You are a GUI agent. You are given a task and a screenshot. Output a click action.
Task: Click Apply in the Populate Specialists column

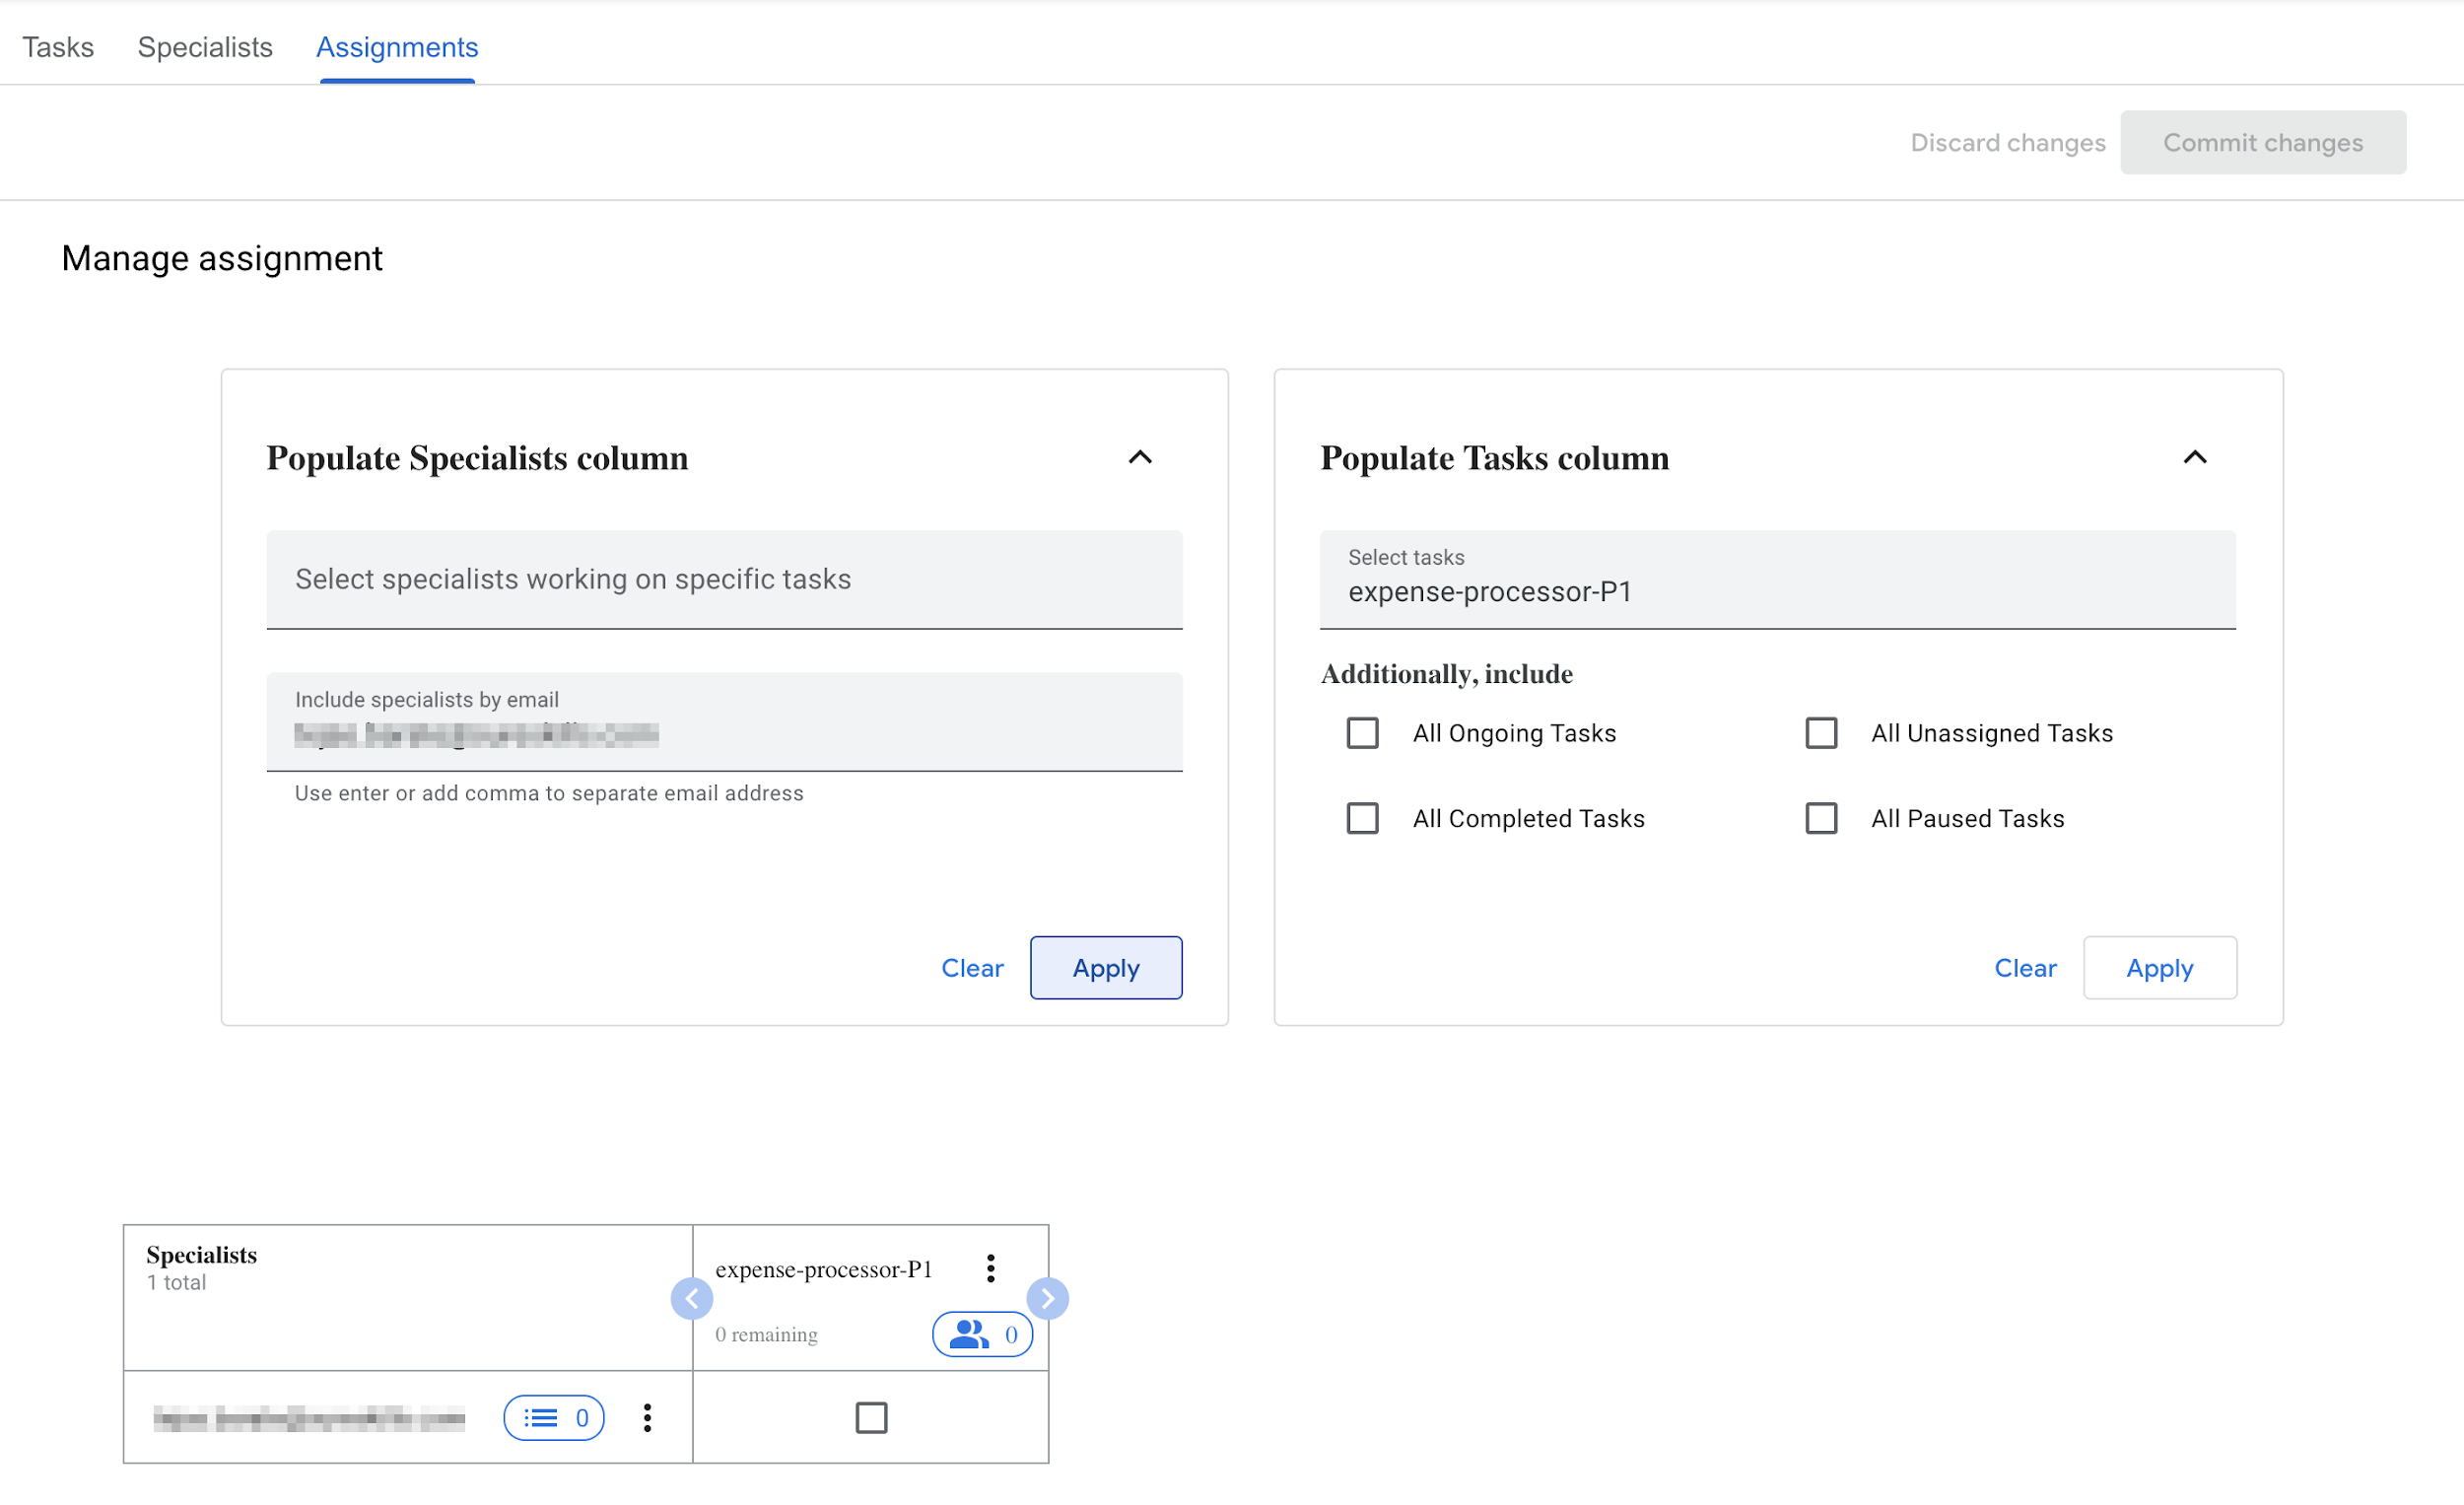[1105, 966]
